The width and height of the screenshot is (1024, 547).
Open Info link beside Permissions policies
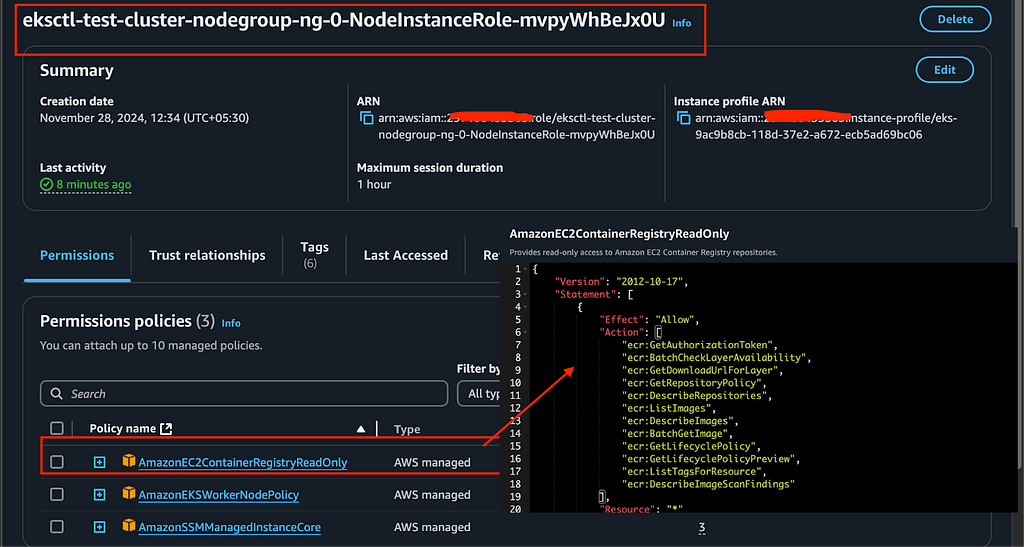tap(231, 323)
